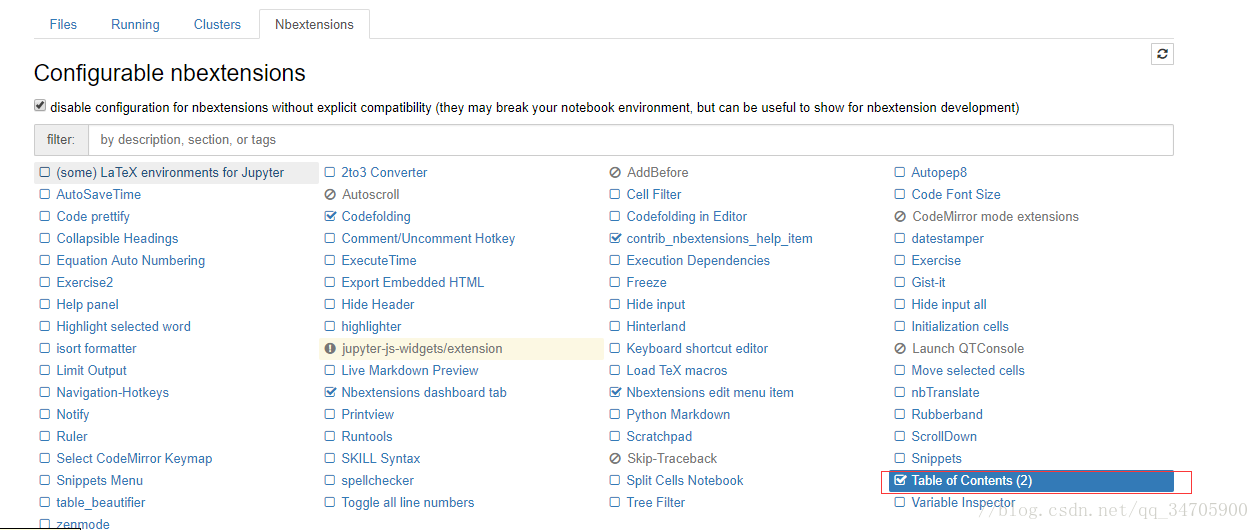Screen dimensions: 1259x530
Task: Select the Hinterland extension entry
Action: point(655,327)
